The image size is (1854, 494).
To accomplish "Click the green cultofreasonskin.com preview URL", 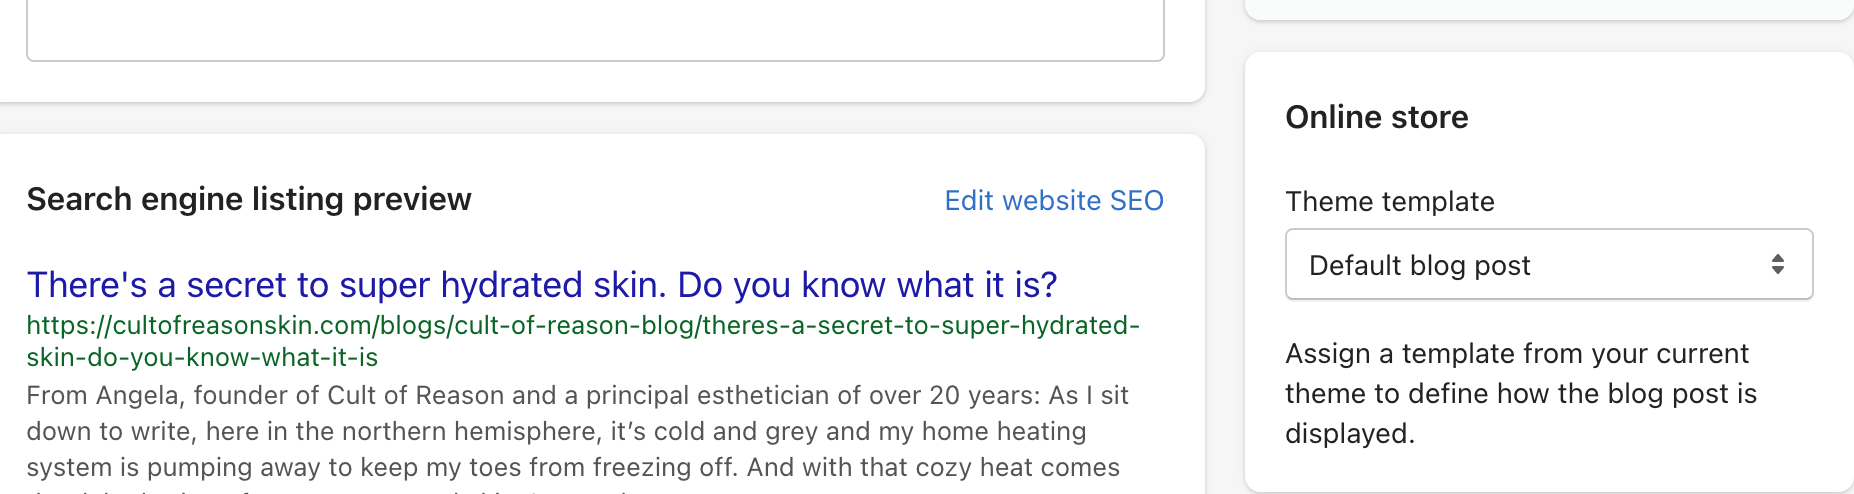I will (x=582, y=326).
